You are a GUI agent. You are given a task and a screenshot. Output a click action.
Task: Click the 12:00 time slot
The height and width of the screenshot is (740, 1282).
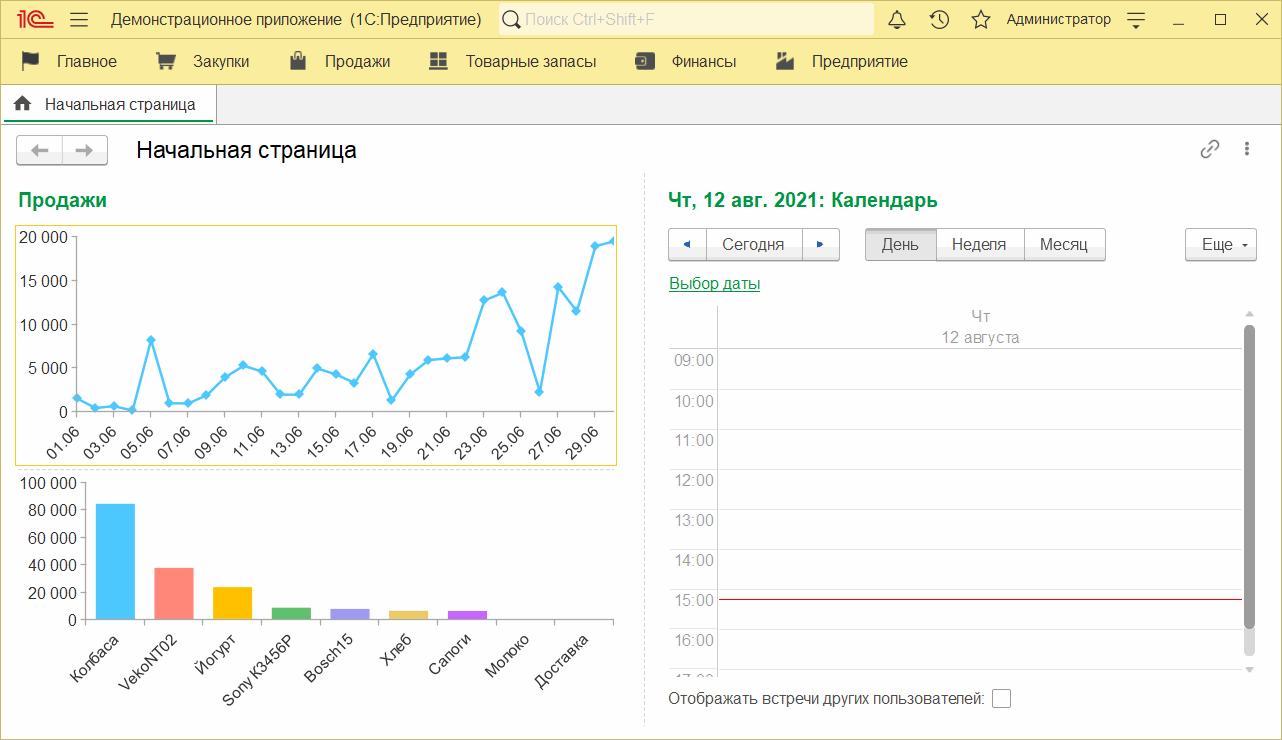tap(980, 489)
